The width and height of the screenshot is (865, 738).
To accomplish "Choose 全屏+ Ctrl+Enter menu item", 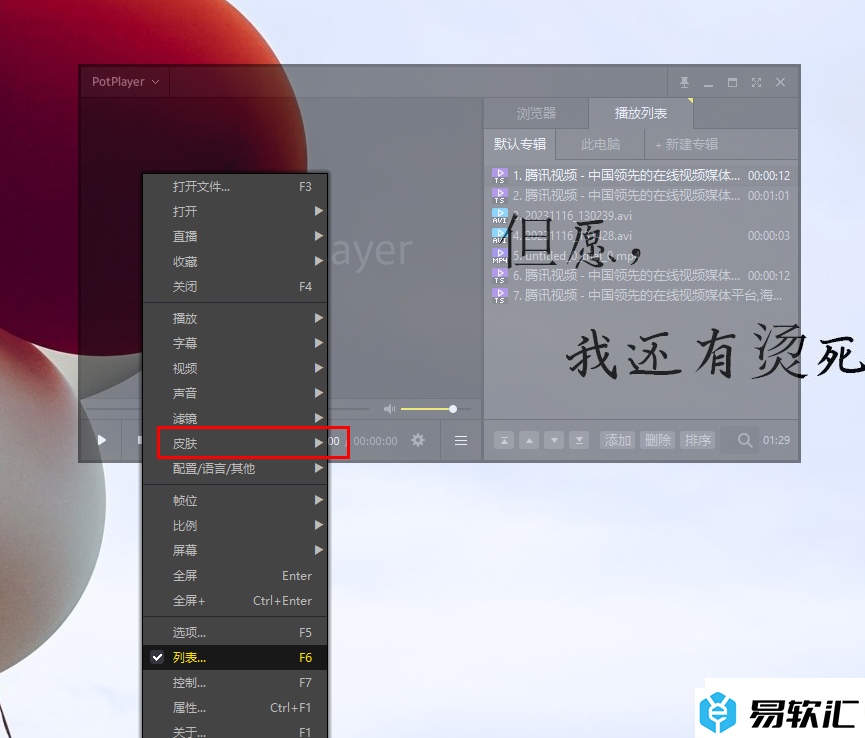I will coord(236,601).
